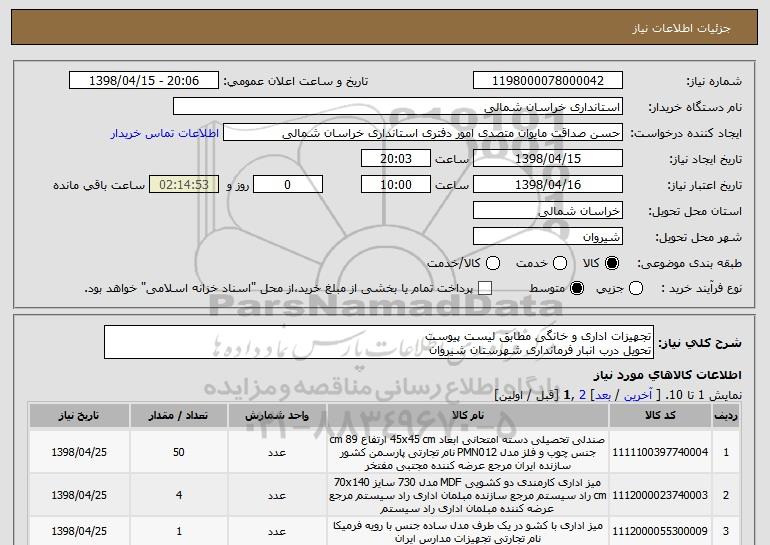
Task: Click the تاریخ ایجاد نیاز date field
Action: [548, 159]
